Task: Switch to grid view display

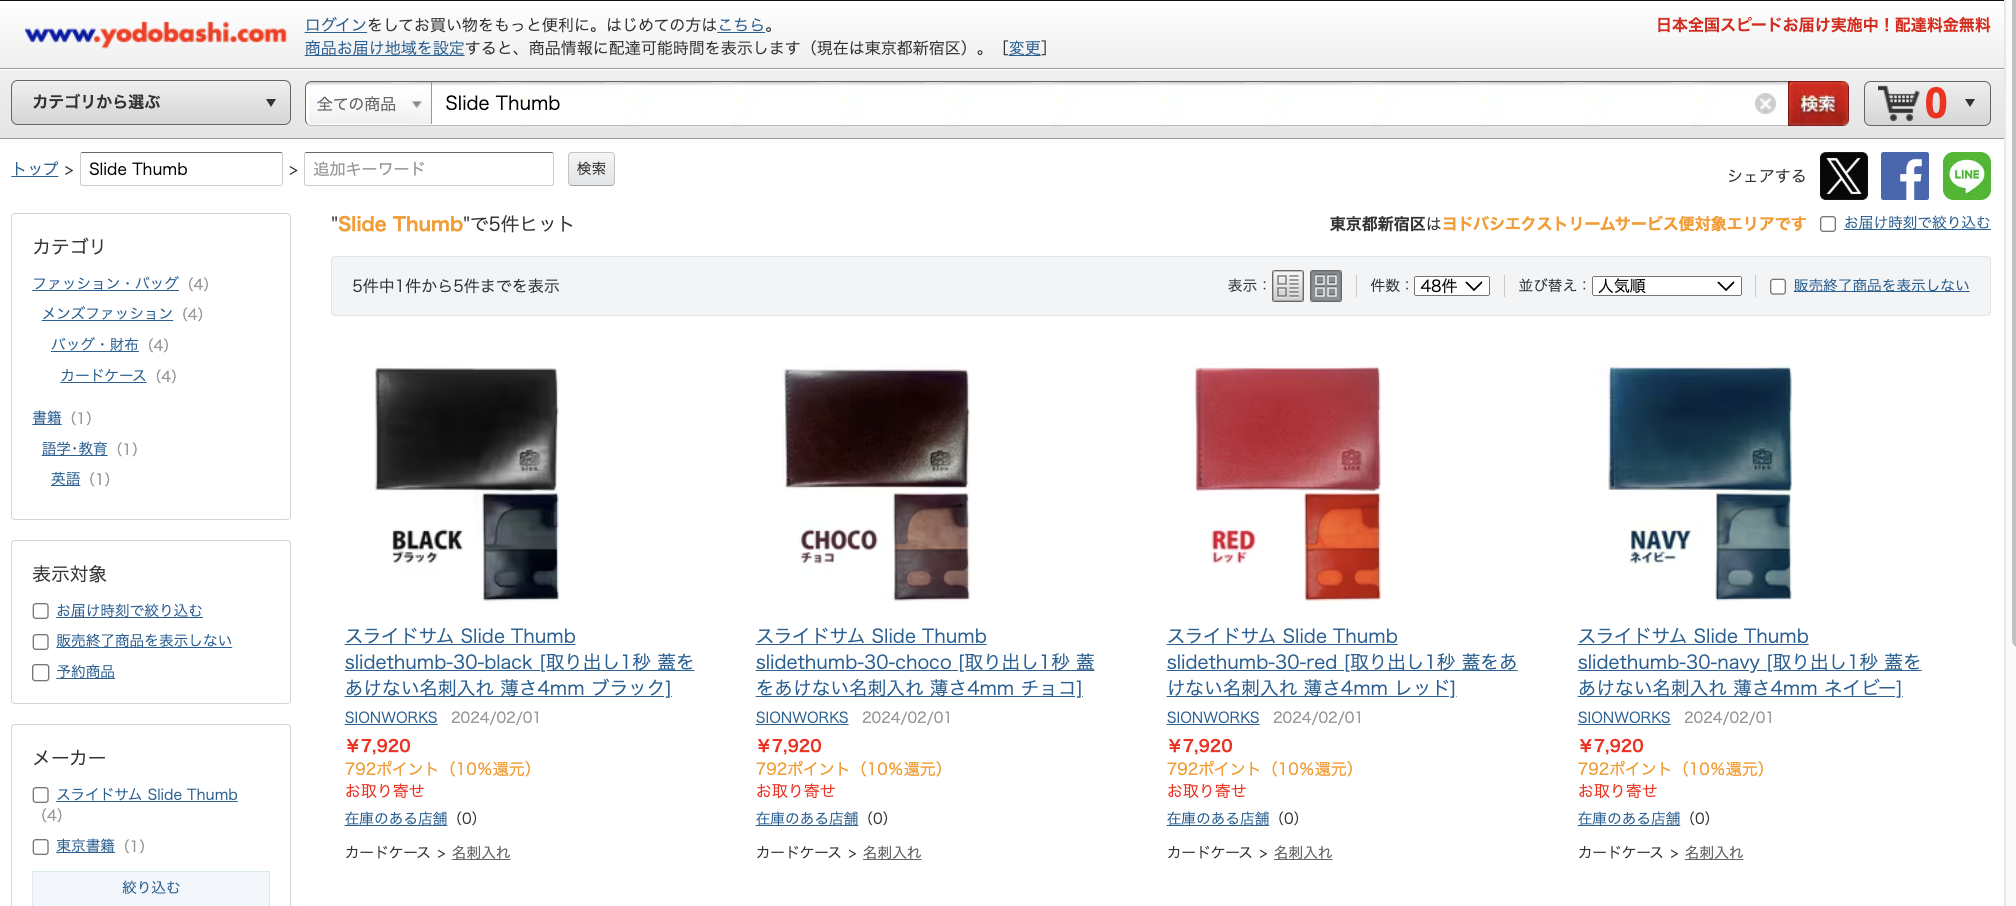Action: click(1326, 286)
